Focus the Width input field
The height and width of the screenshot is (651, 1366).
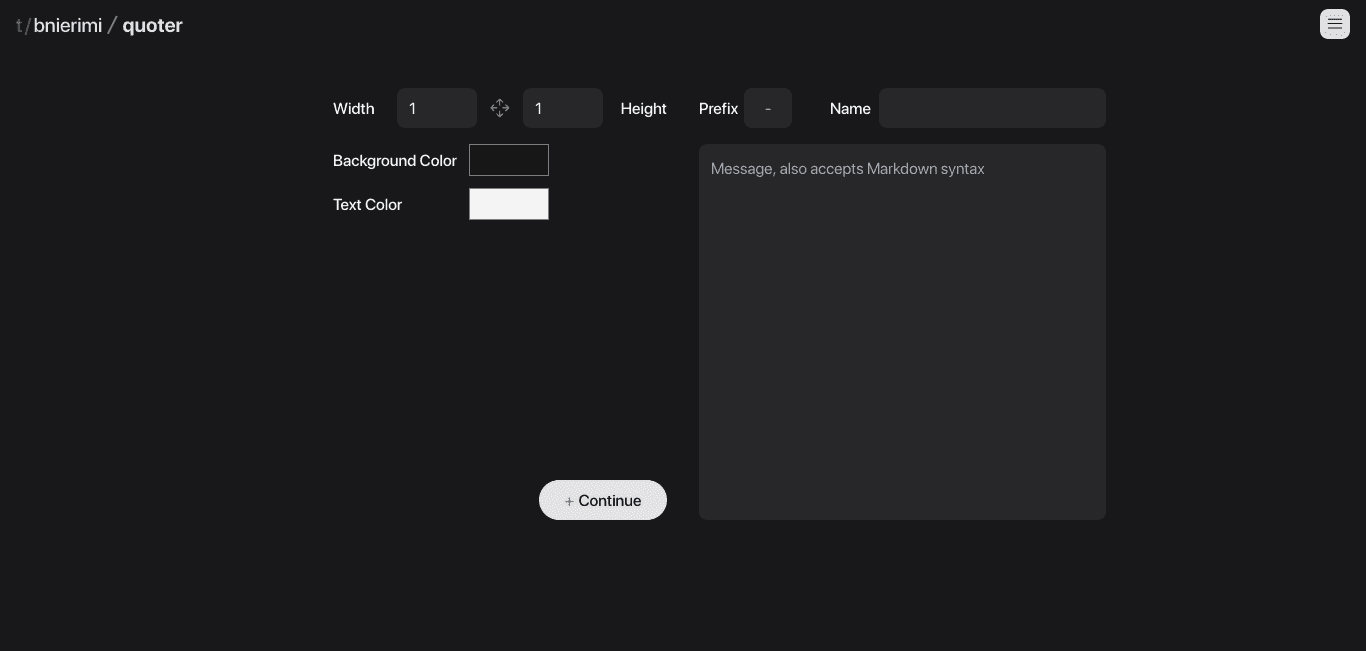[x=437, y=108]
